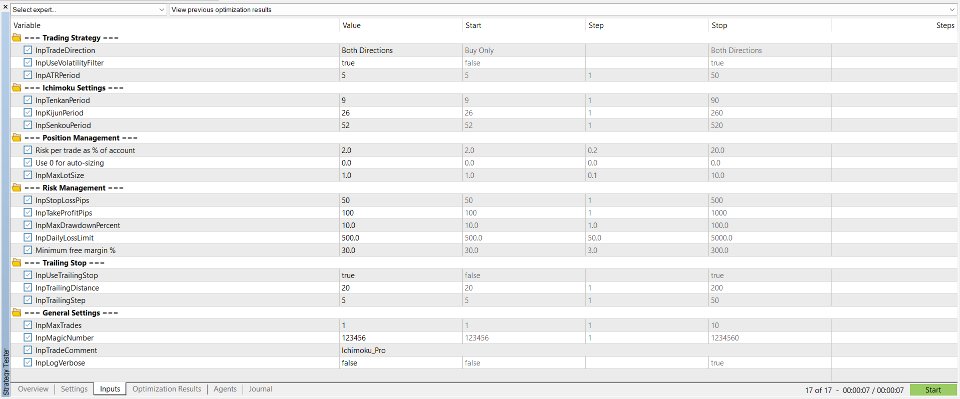Screen dimensions: 960x399
Task: Select the InpTradeComment value Ichimoku_Pro
Action: tap(364, 351)
